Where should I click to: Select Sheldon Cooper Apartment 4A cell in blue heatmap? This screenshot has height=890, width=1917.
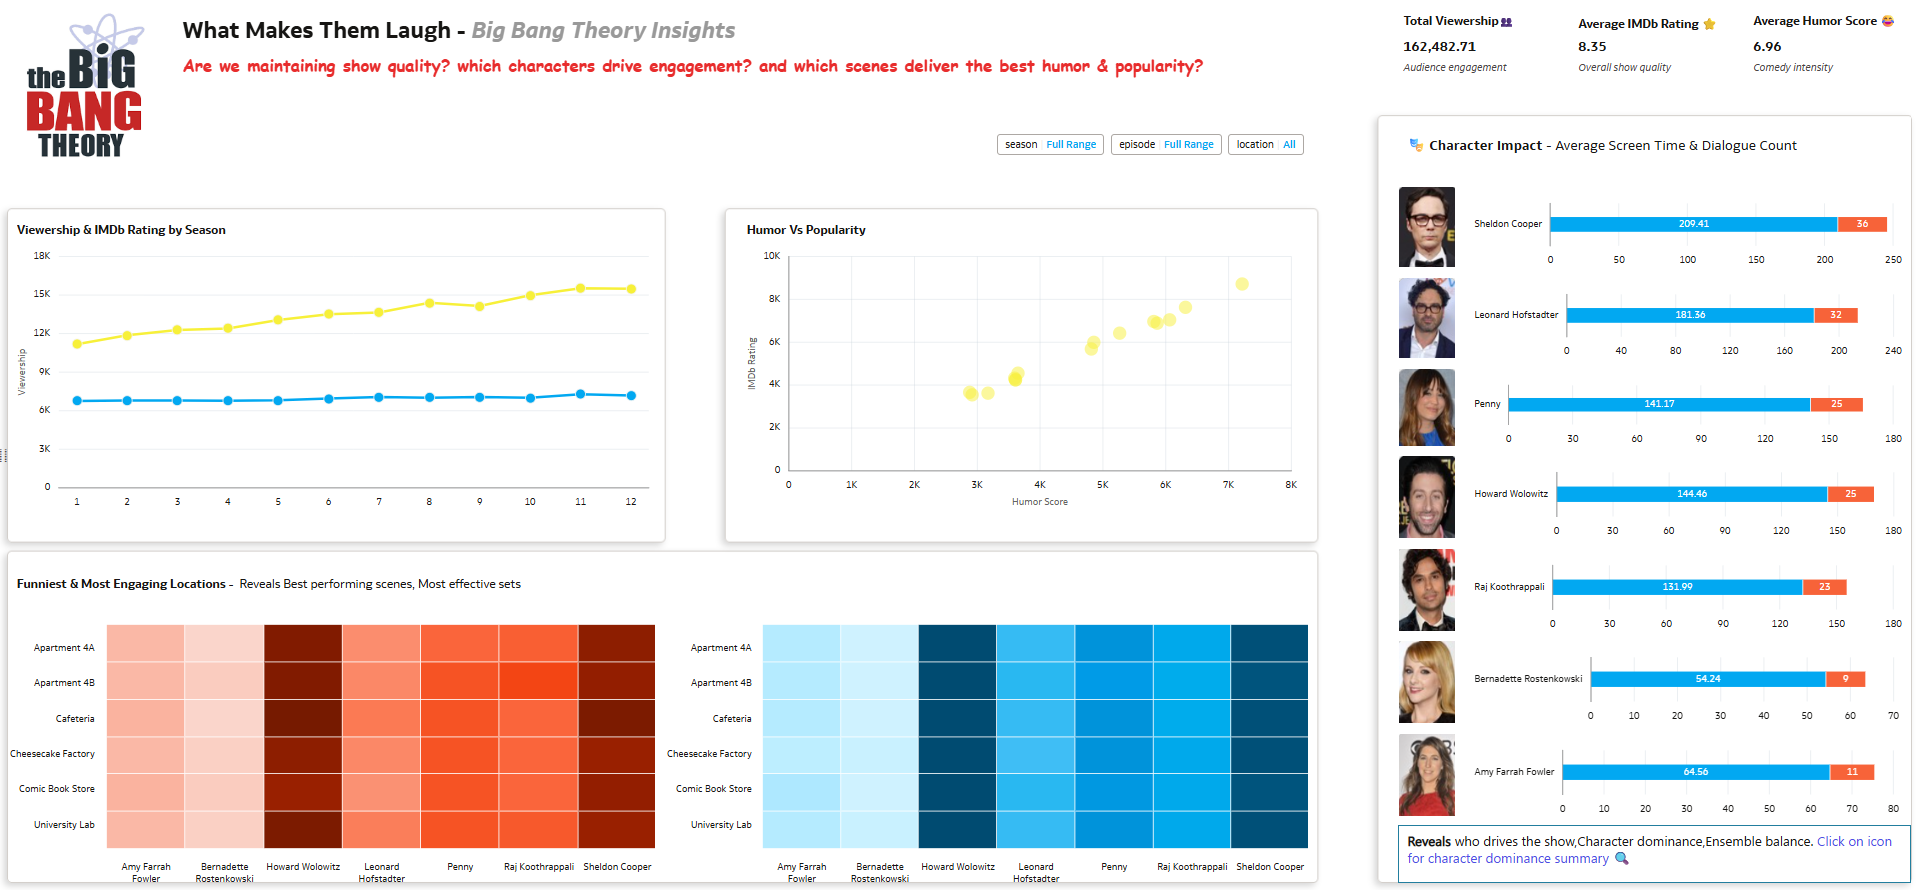1269,643
